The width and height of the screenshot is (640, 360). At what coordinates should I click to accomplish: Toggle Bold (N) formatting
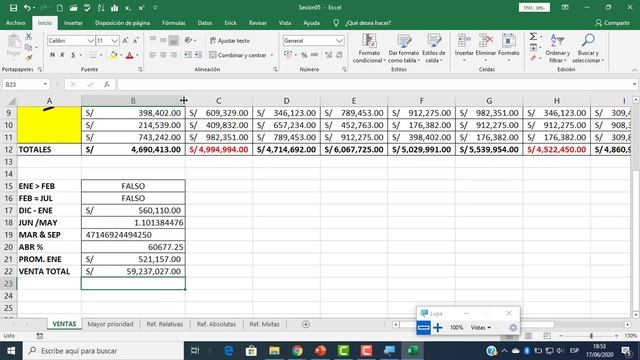[x=52, y=55]
